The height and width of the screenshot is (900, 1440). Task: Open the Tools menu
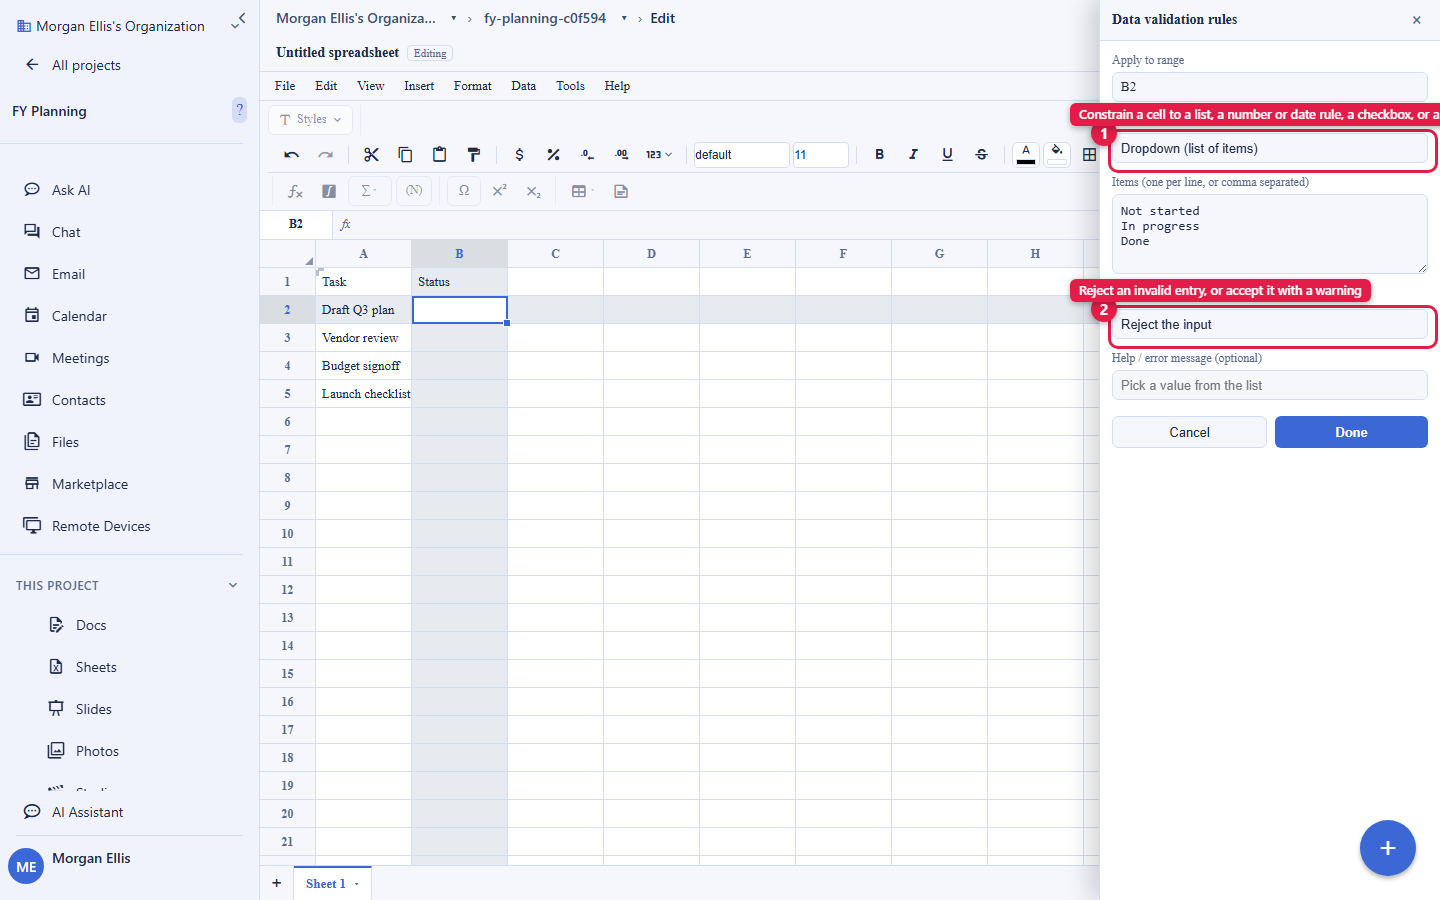point(571,86)
